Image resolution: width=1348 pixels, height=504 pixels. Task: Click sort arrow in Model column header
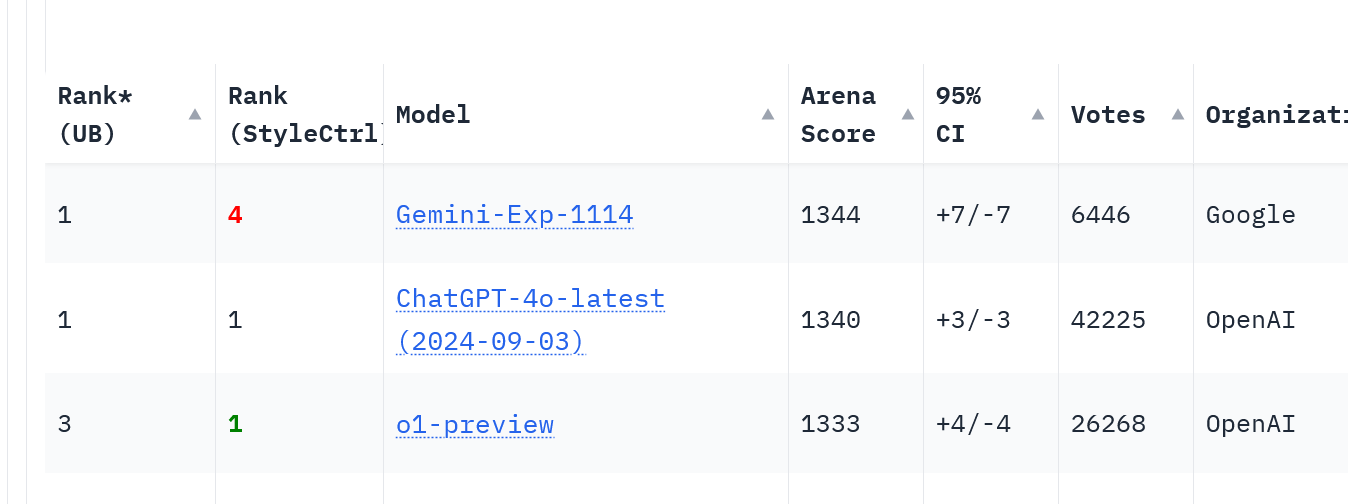pos(768,115)
